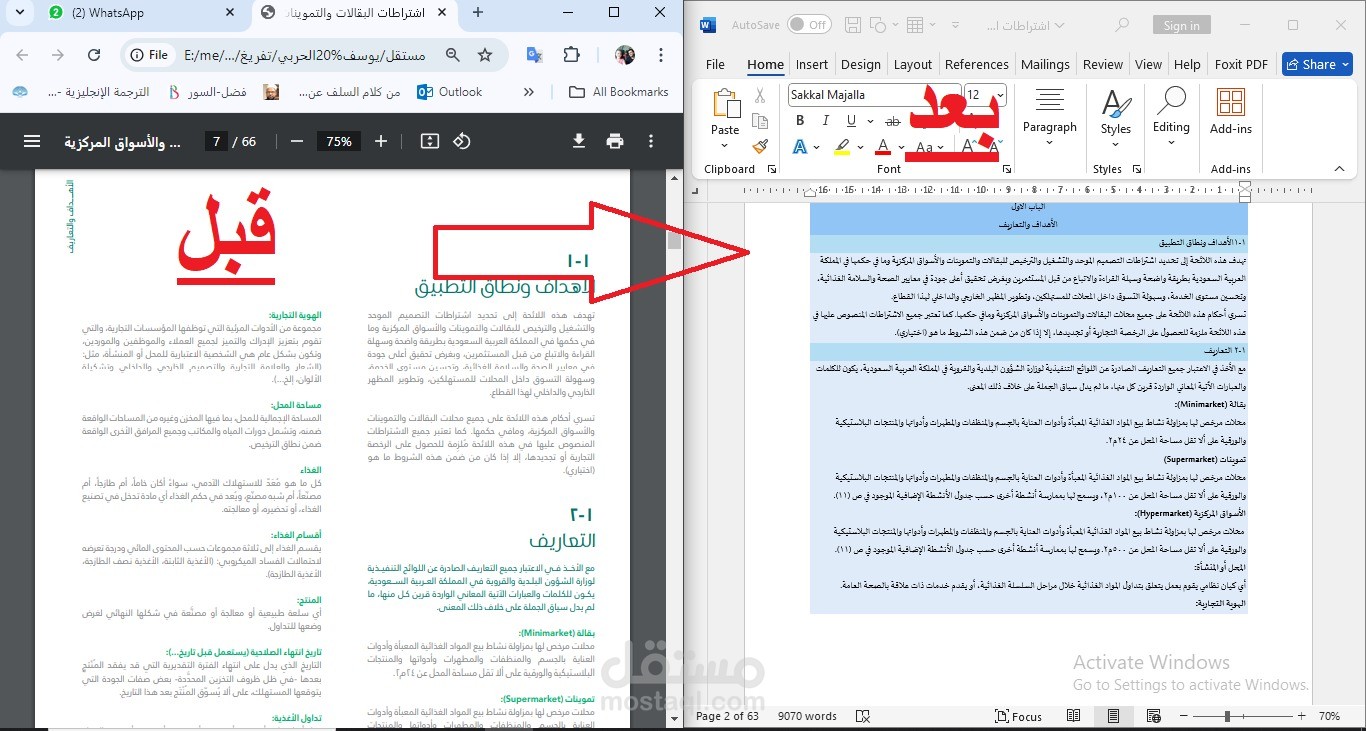Open the File tab in Word
1366x731 pixels.
coord(715,64)
